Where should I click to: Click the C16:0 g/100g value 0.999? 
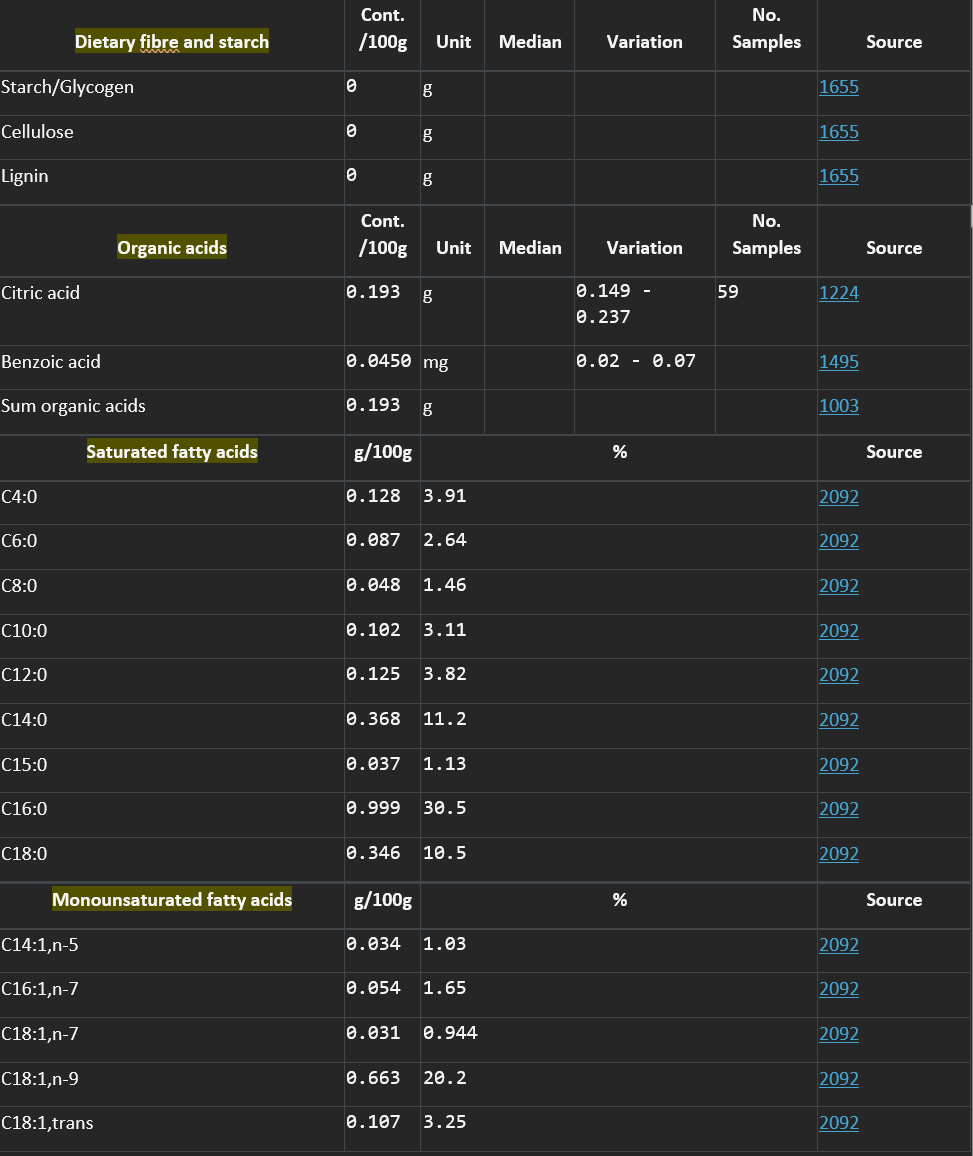(x=374, y=809)
